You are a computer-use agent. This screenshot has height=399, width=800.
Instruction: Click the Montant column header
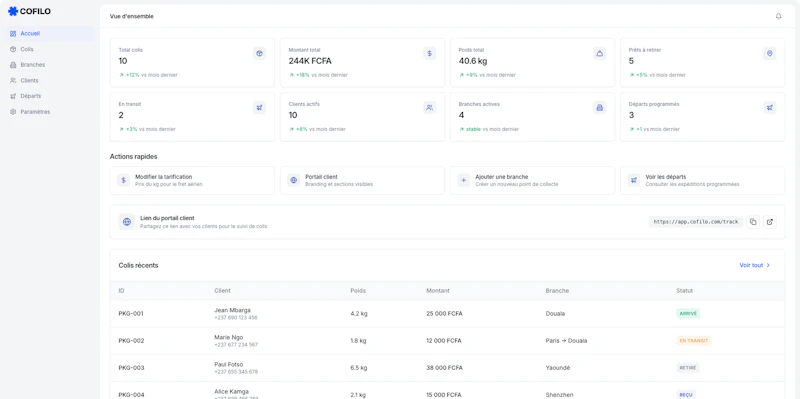tap(438, 291)
